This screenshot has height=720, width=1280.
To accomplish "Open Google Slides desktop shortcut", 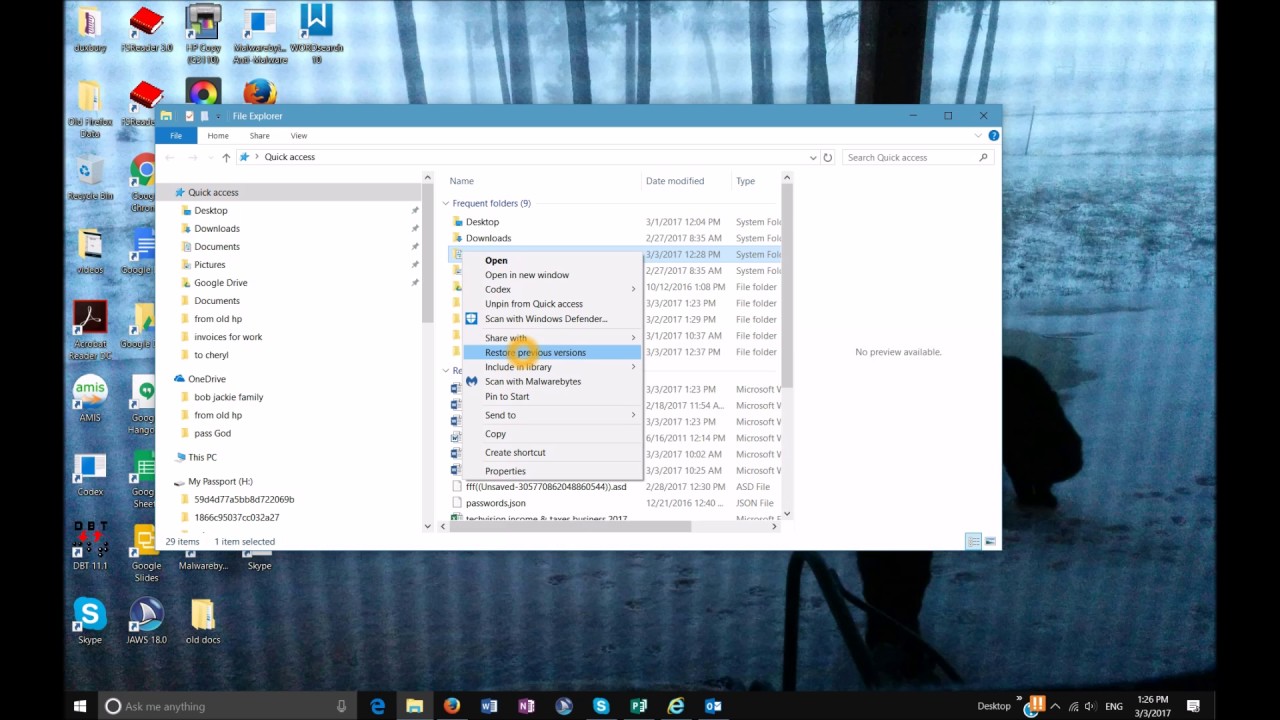I will pos(146,553).
